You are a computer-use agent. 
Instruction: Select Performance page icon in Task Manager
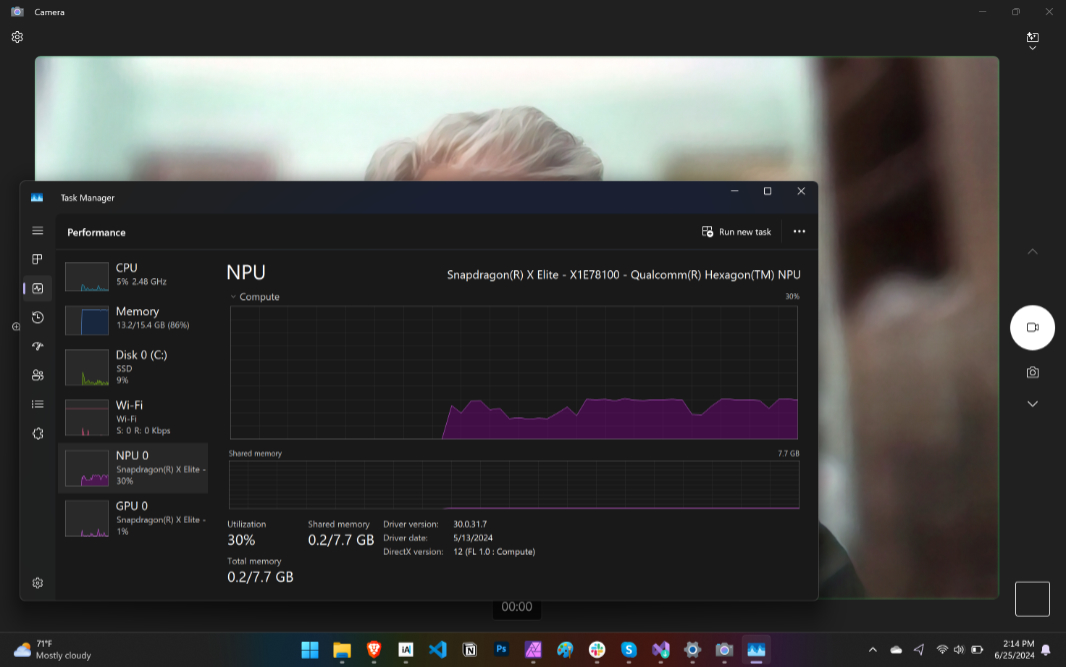point(37,288)
